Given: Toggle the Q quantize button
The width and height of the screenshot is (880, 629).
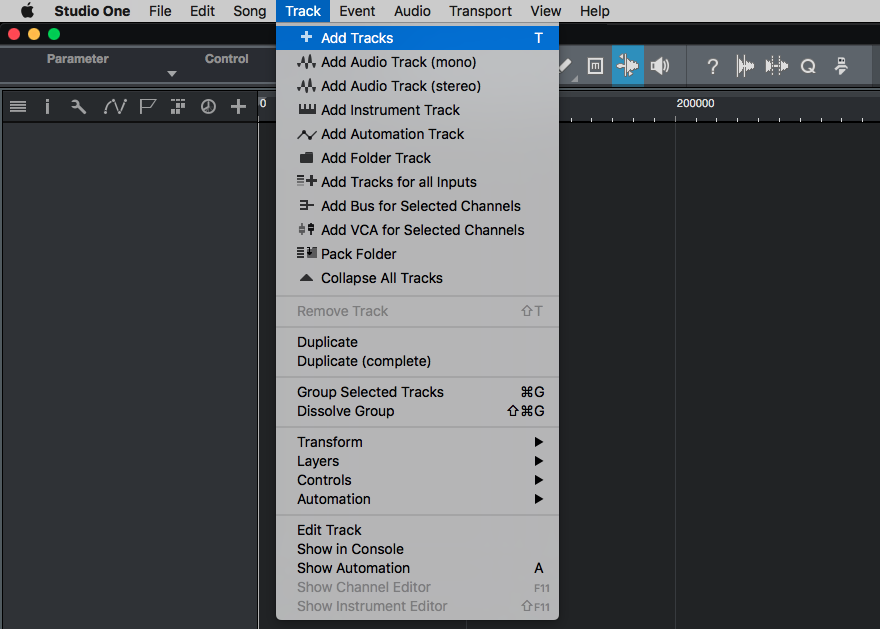Looking at the screenshot, I should [x=808, y=67].
